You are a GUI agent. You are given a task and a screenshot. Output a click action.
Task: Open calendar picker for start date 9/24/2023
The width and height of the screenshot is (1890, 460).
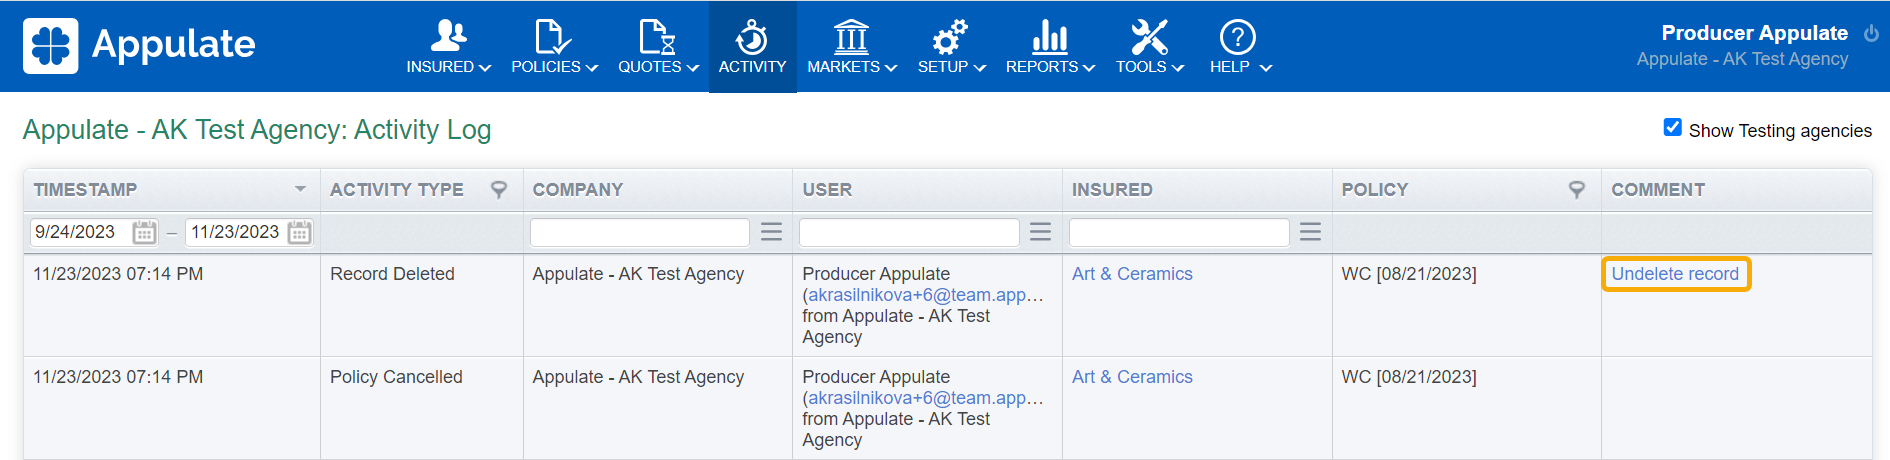click(x=144, y=233)
